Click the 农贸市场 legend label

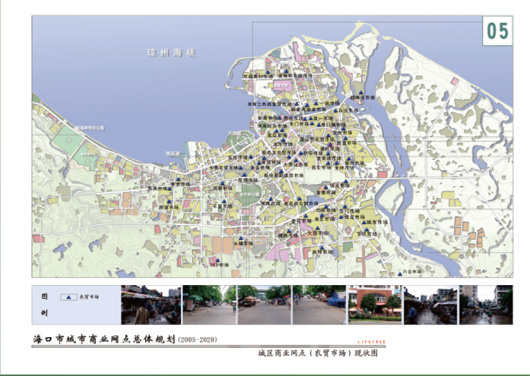coord(89,297)
